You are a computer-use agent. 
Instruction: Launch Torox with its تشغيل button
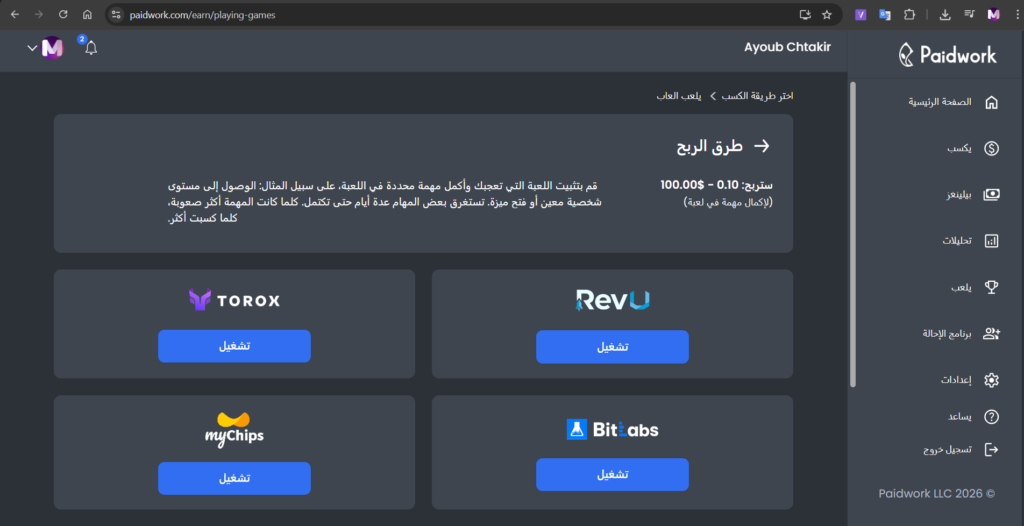234,346
